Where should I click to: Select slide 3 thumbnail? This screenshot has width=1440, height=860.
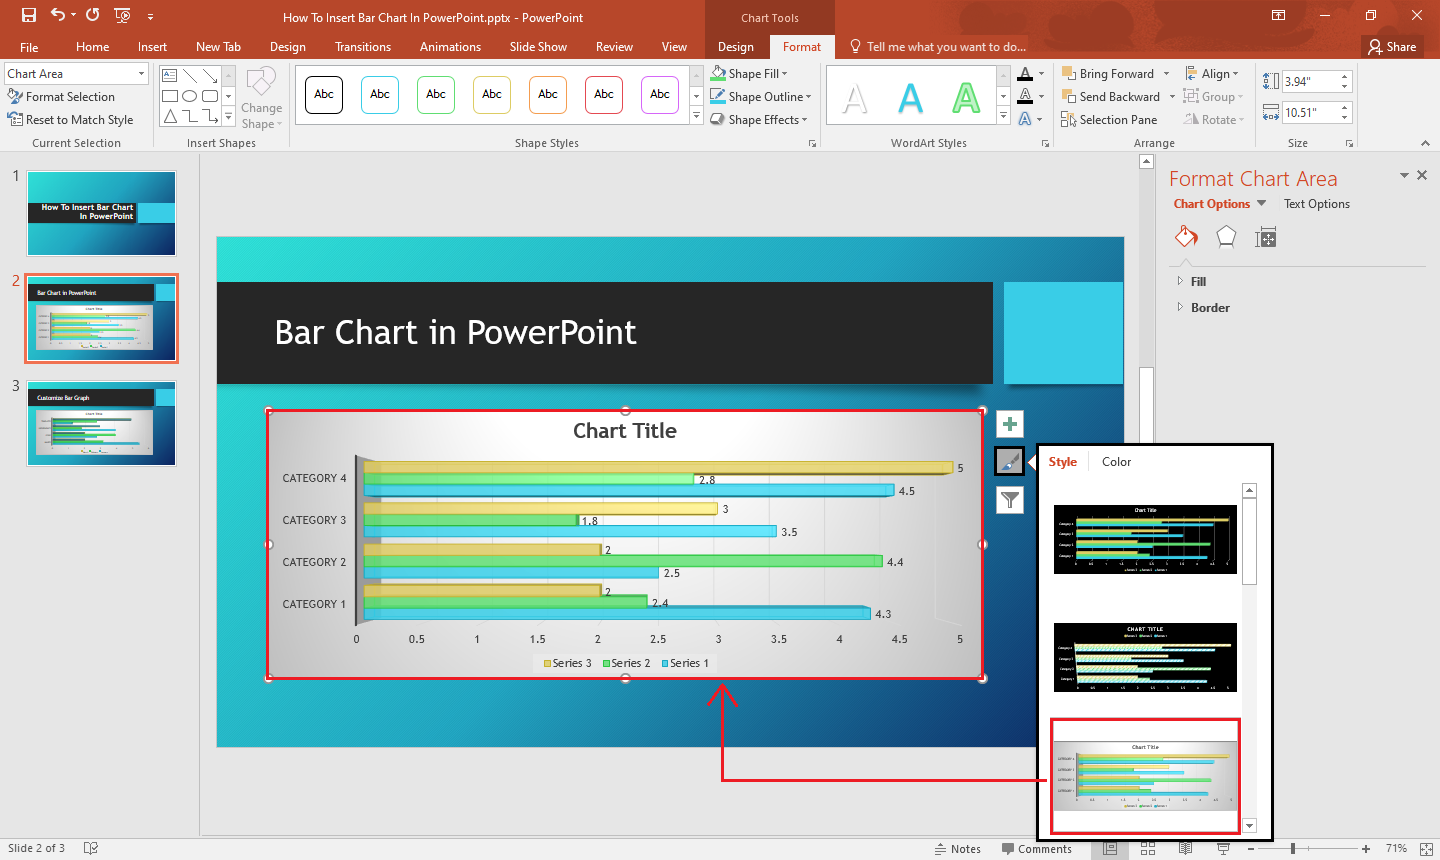[101, 423]
